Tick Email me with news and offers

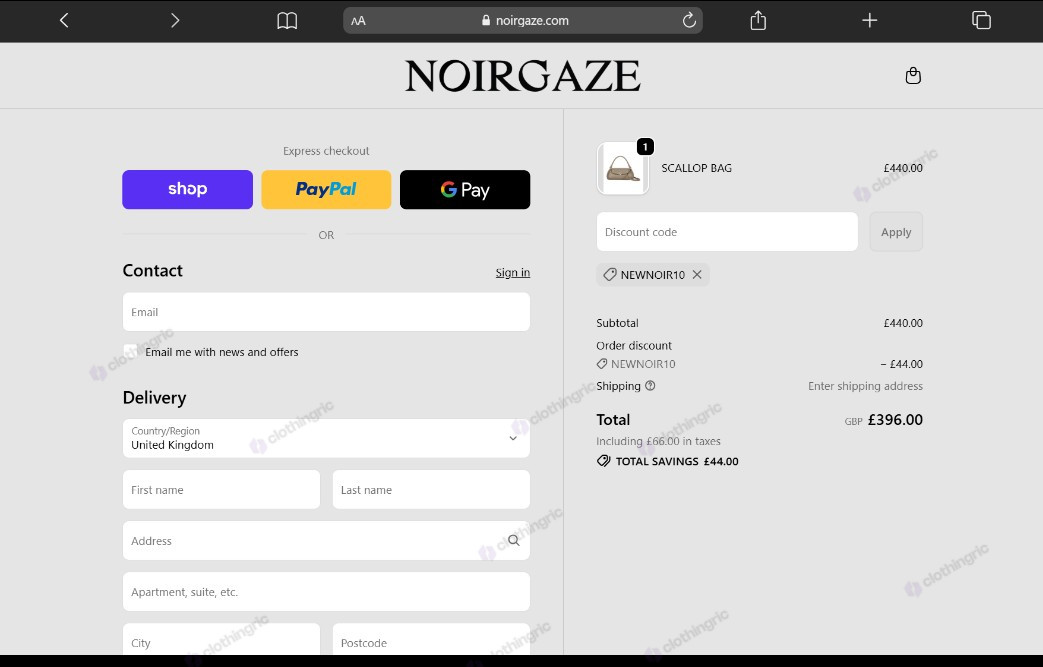[130, 352]
